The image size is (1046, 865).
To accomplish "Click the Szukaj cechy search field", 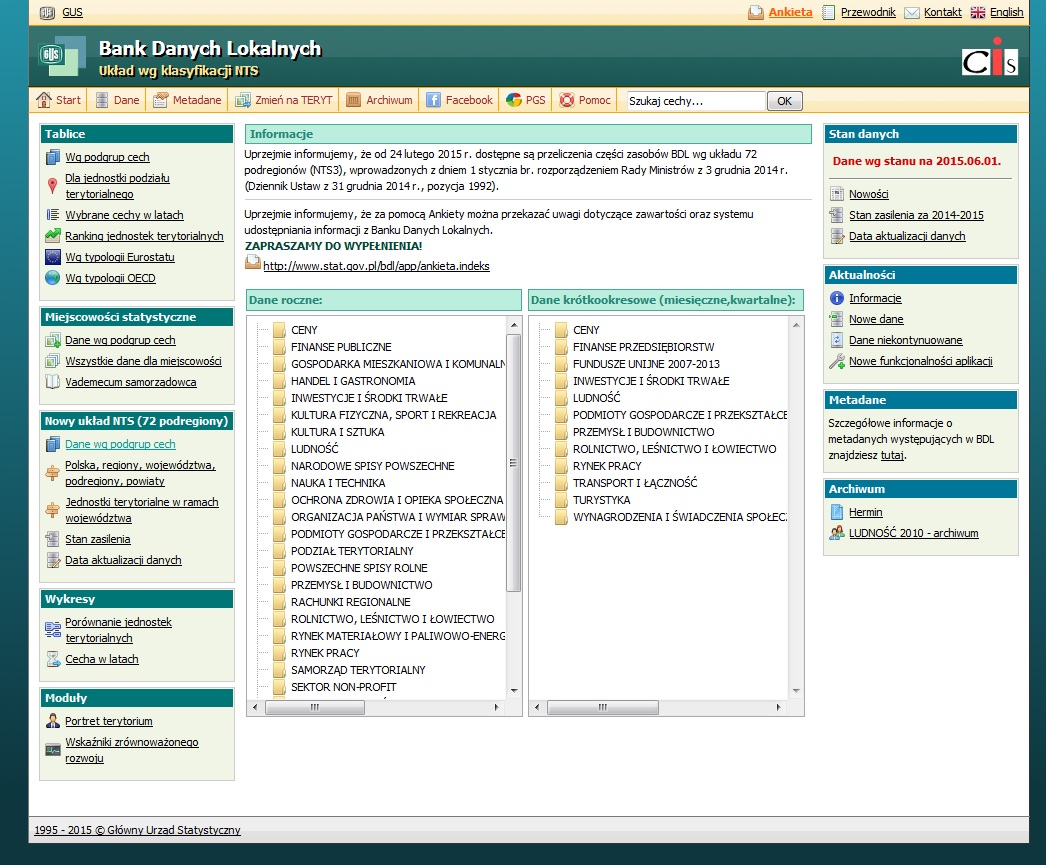I will click(694, 101).
